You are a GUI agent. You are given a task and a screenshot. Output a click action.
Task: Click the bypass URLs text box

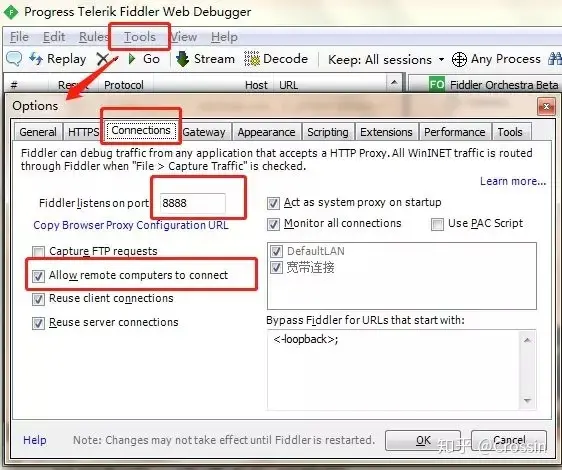pos(402,370)
